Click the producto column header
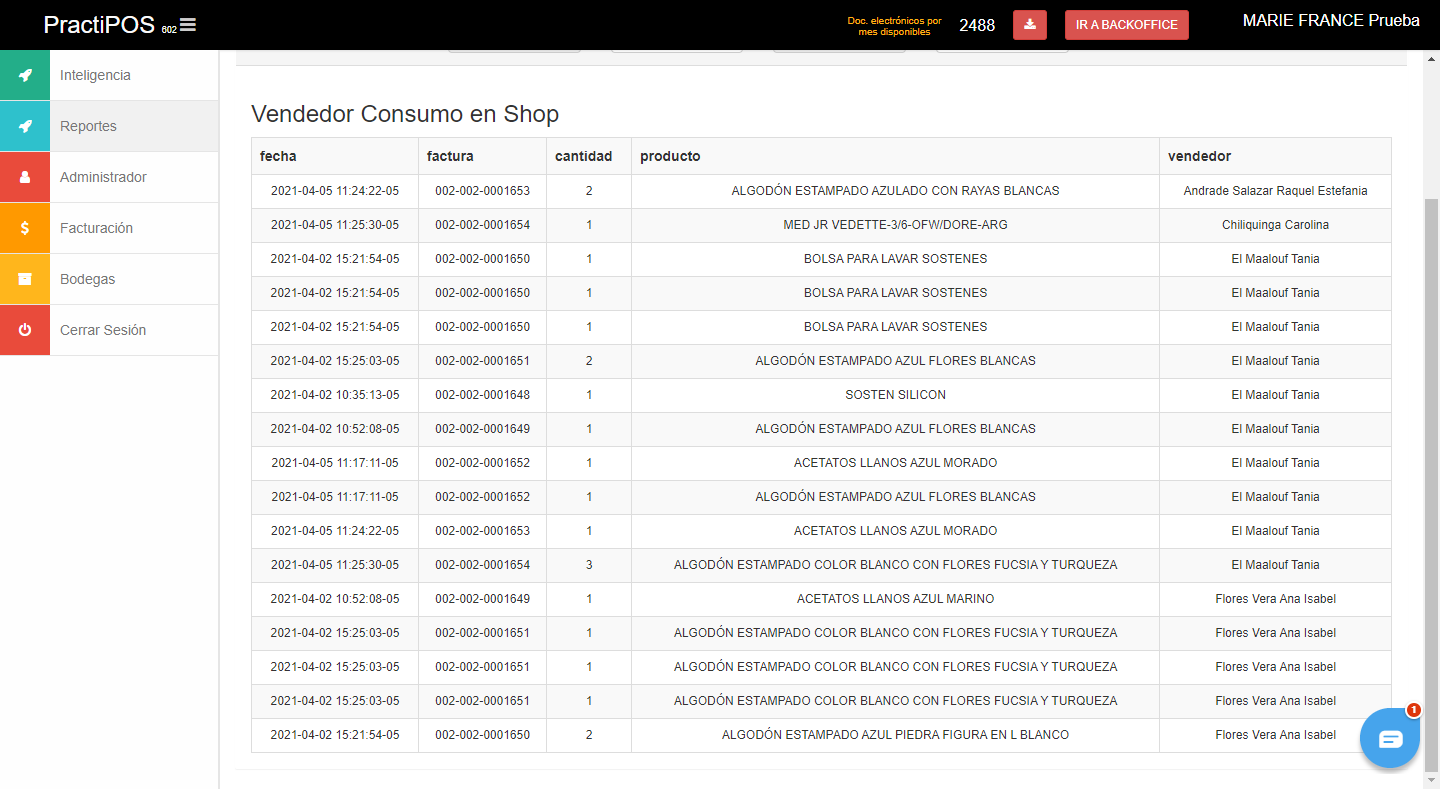The height and width of the screenshot is (789, 1440). [670, 156]
